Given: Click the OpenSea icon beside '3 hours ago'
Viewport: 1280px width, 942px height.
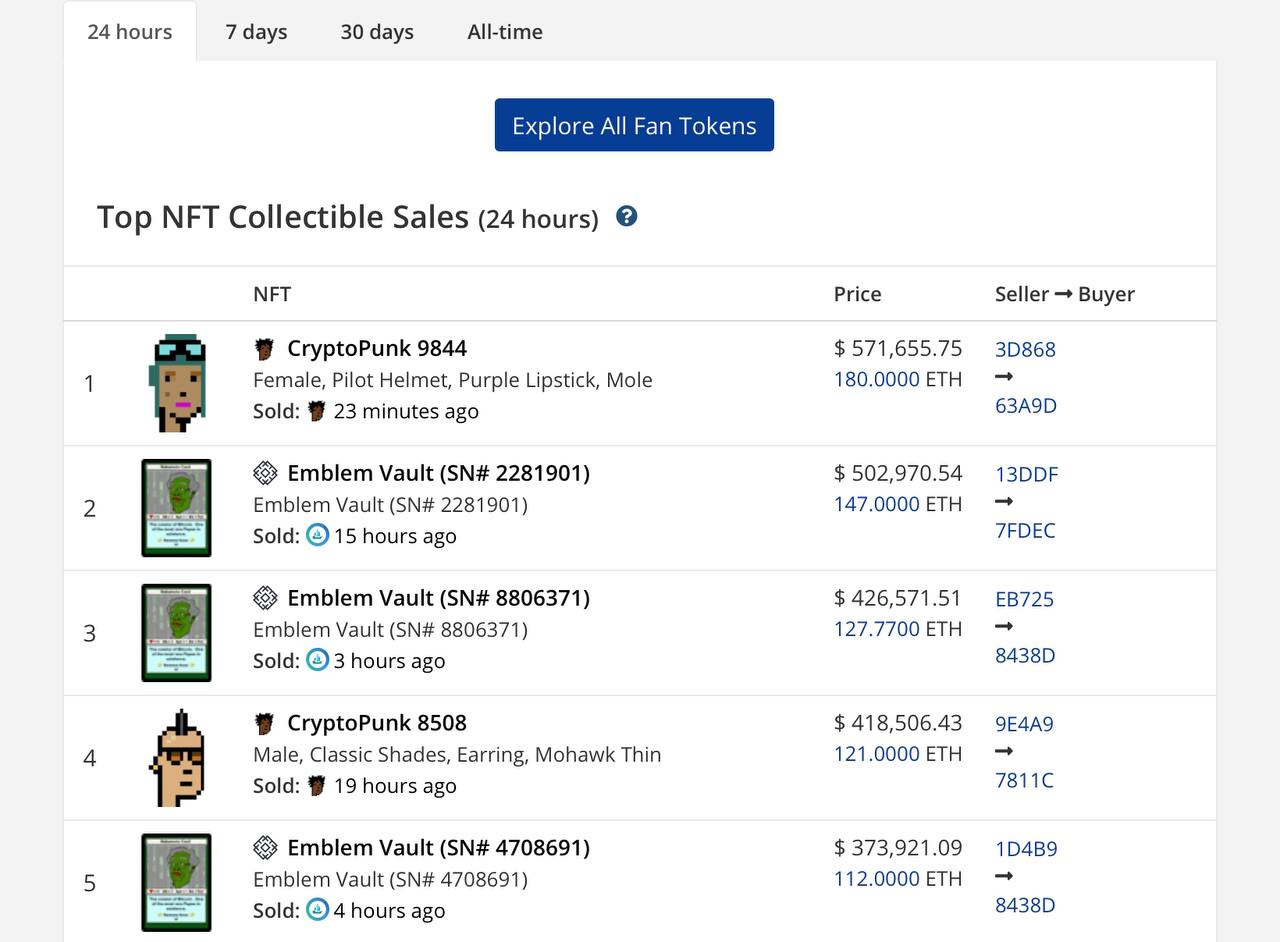Looking at the screenshot, I should pos(317,660).
